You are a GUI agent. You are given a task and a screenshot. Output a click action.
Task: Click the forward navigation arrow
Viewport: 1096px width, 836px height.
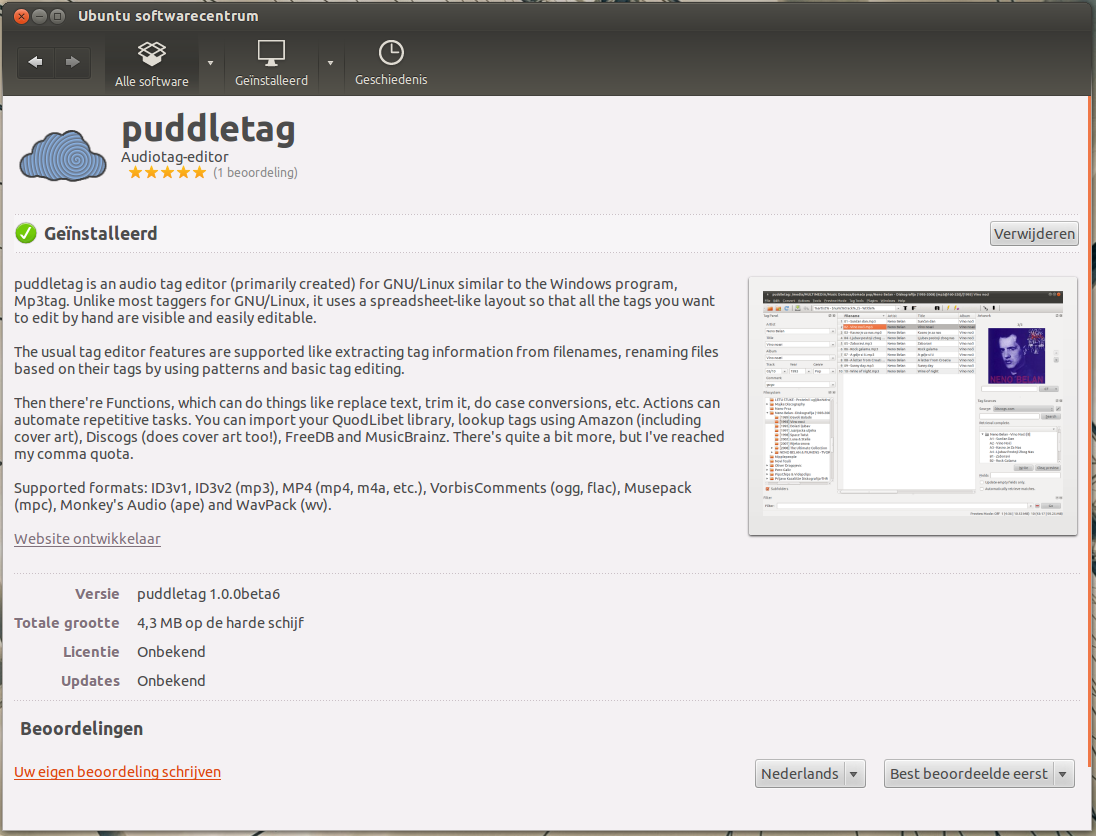tap(72, 62)
